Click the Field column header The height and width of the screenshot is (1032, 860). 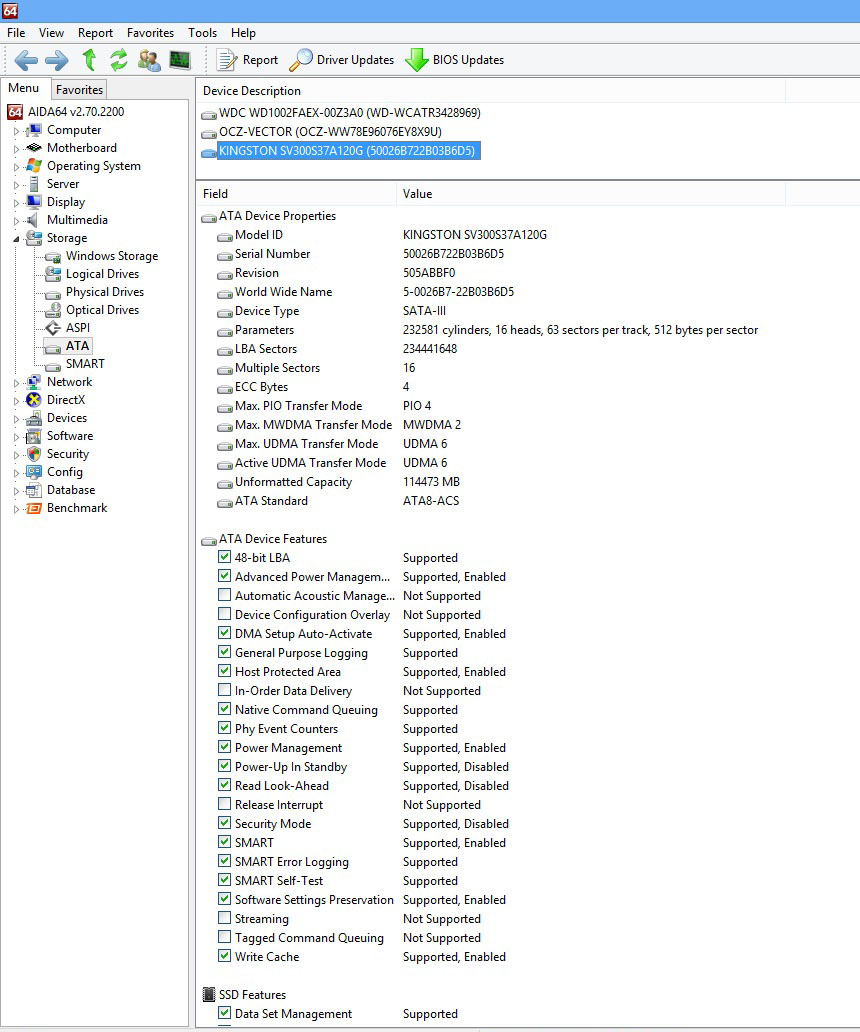[296, 194]
